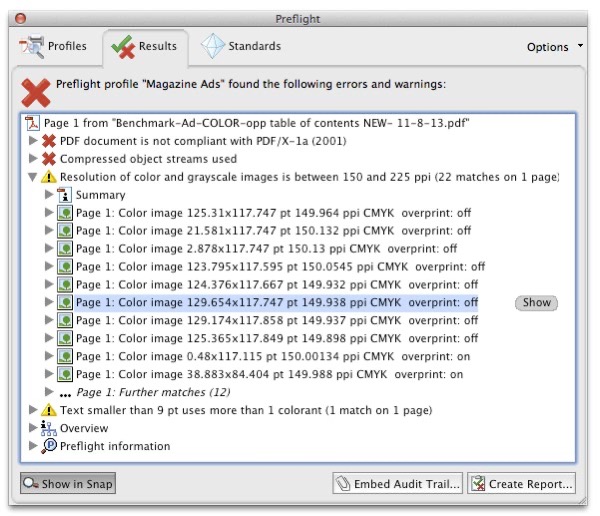Click the image icon for 129.174x117.858 pt entry
This screenshot has height=516, width=600.
(x=65, y=320)
